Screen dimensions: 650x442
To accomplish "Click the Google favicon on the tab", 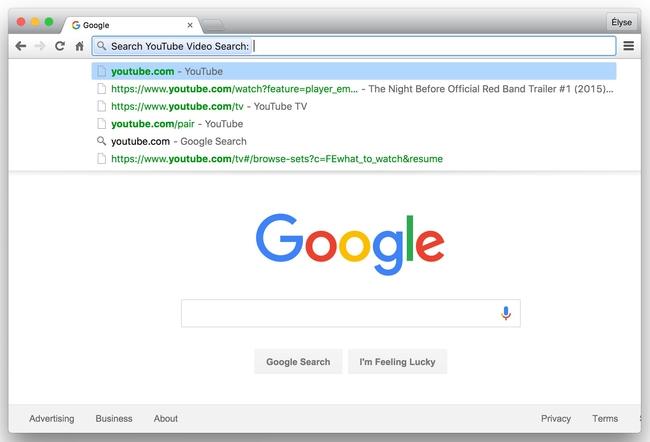I will coord(76,25).
